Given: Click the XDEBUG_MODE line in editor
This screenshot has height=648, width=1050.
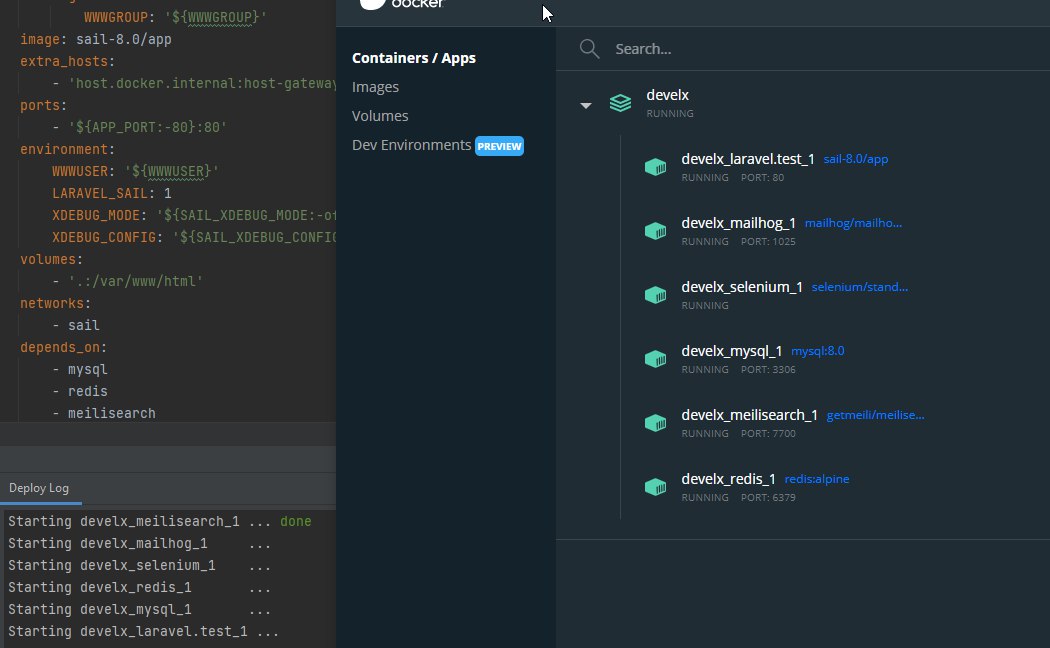Looking at the screenshot, I should click(x=194, y=216).
